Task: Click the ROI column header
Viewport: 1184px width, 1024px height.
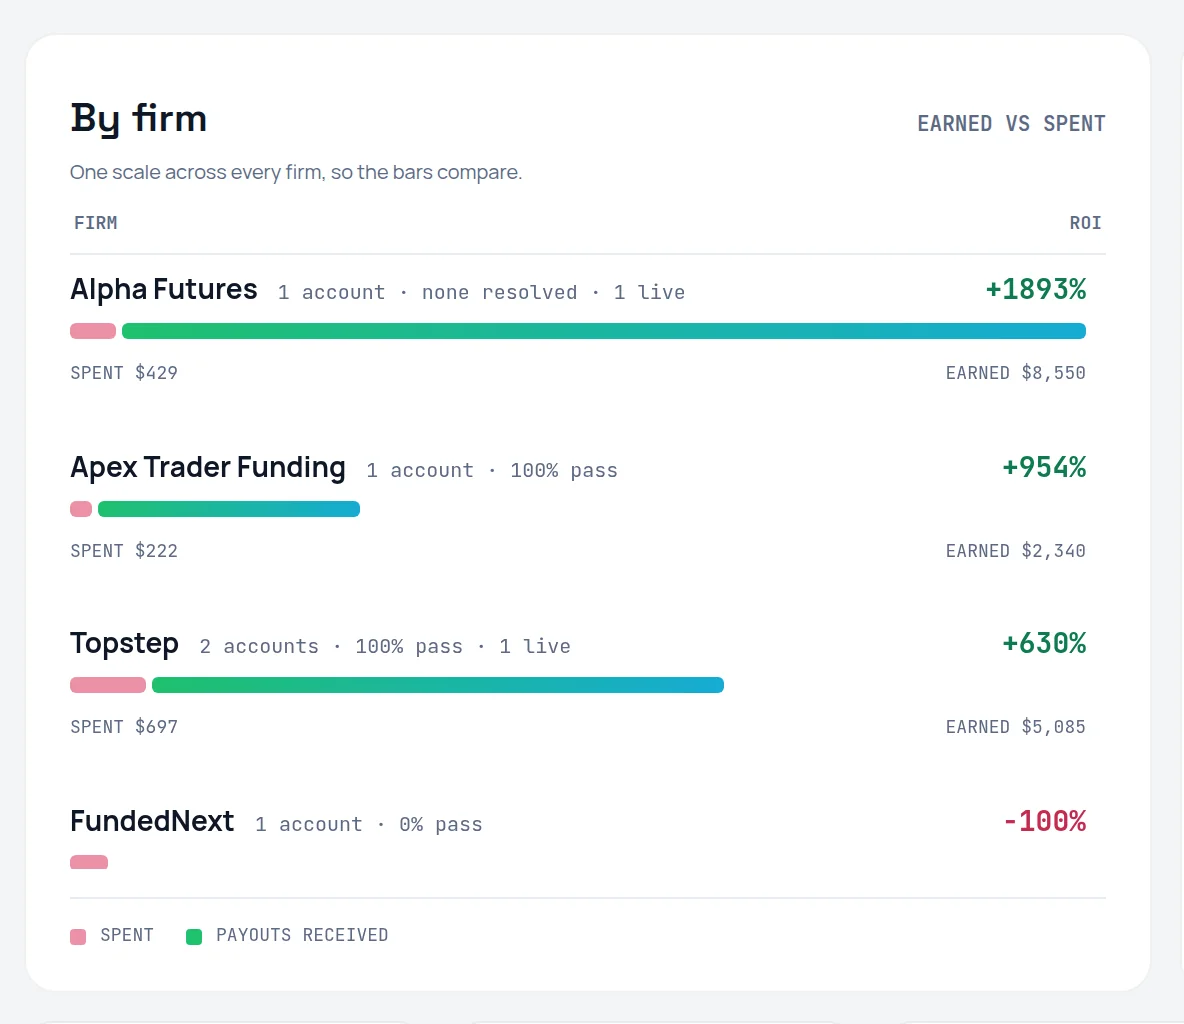Action: tap(1085, 223)
